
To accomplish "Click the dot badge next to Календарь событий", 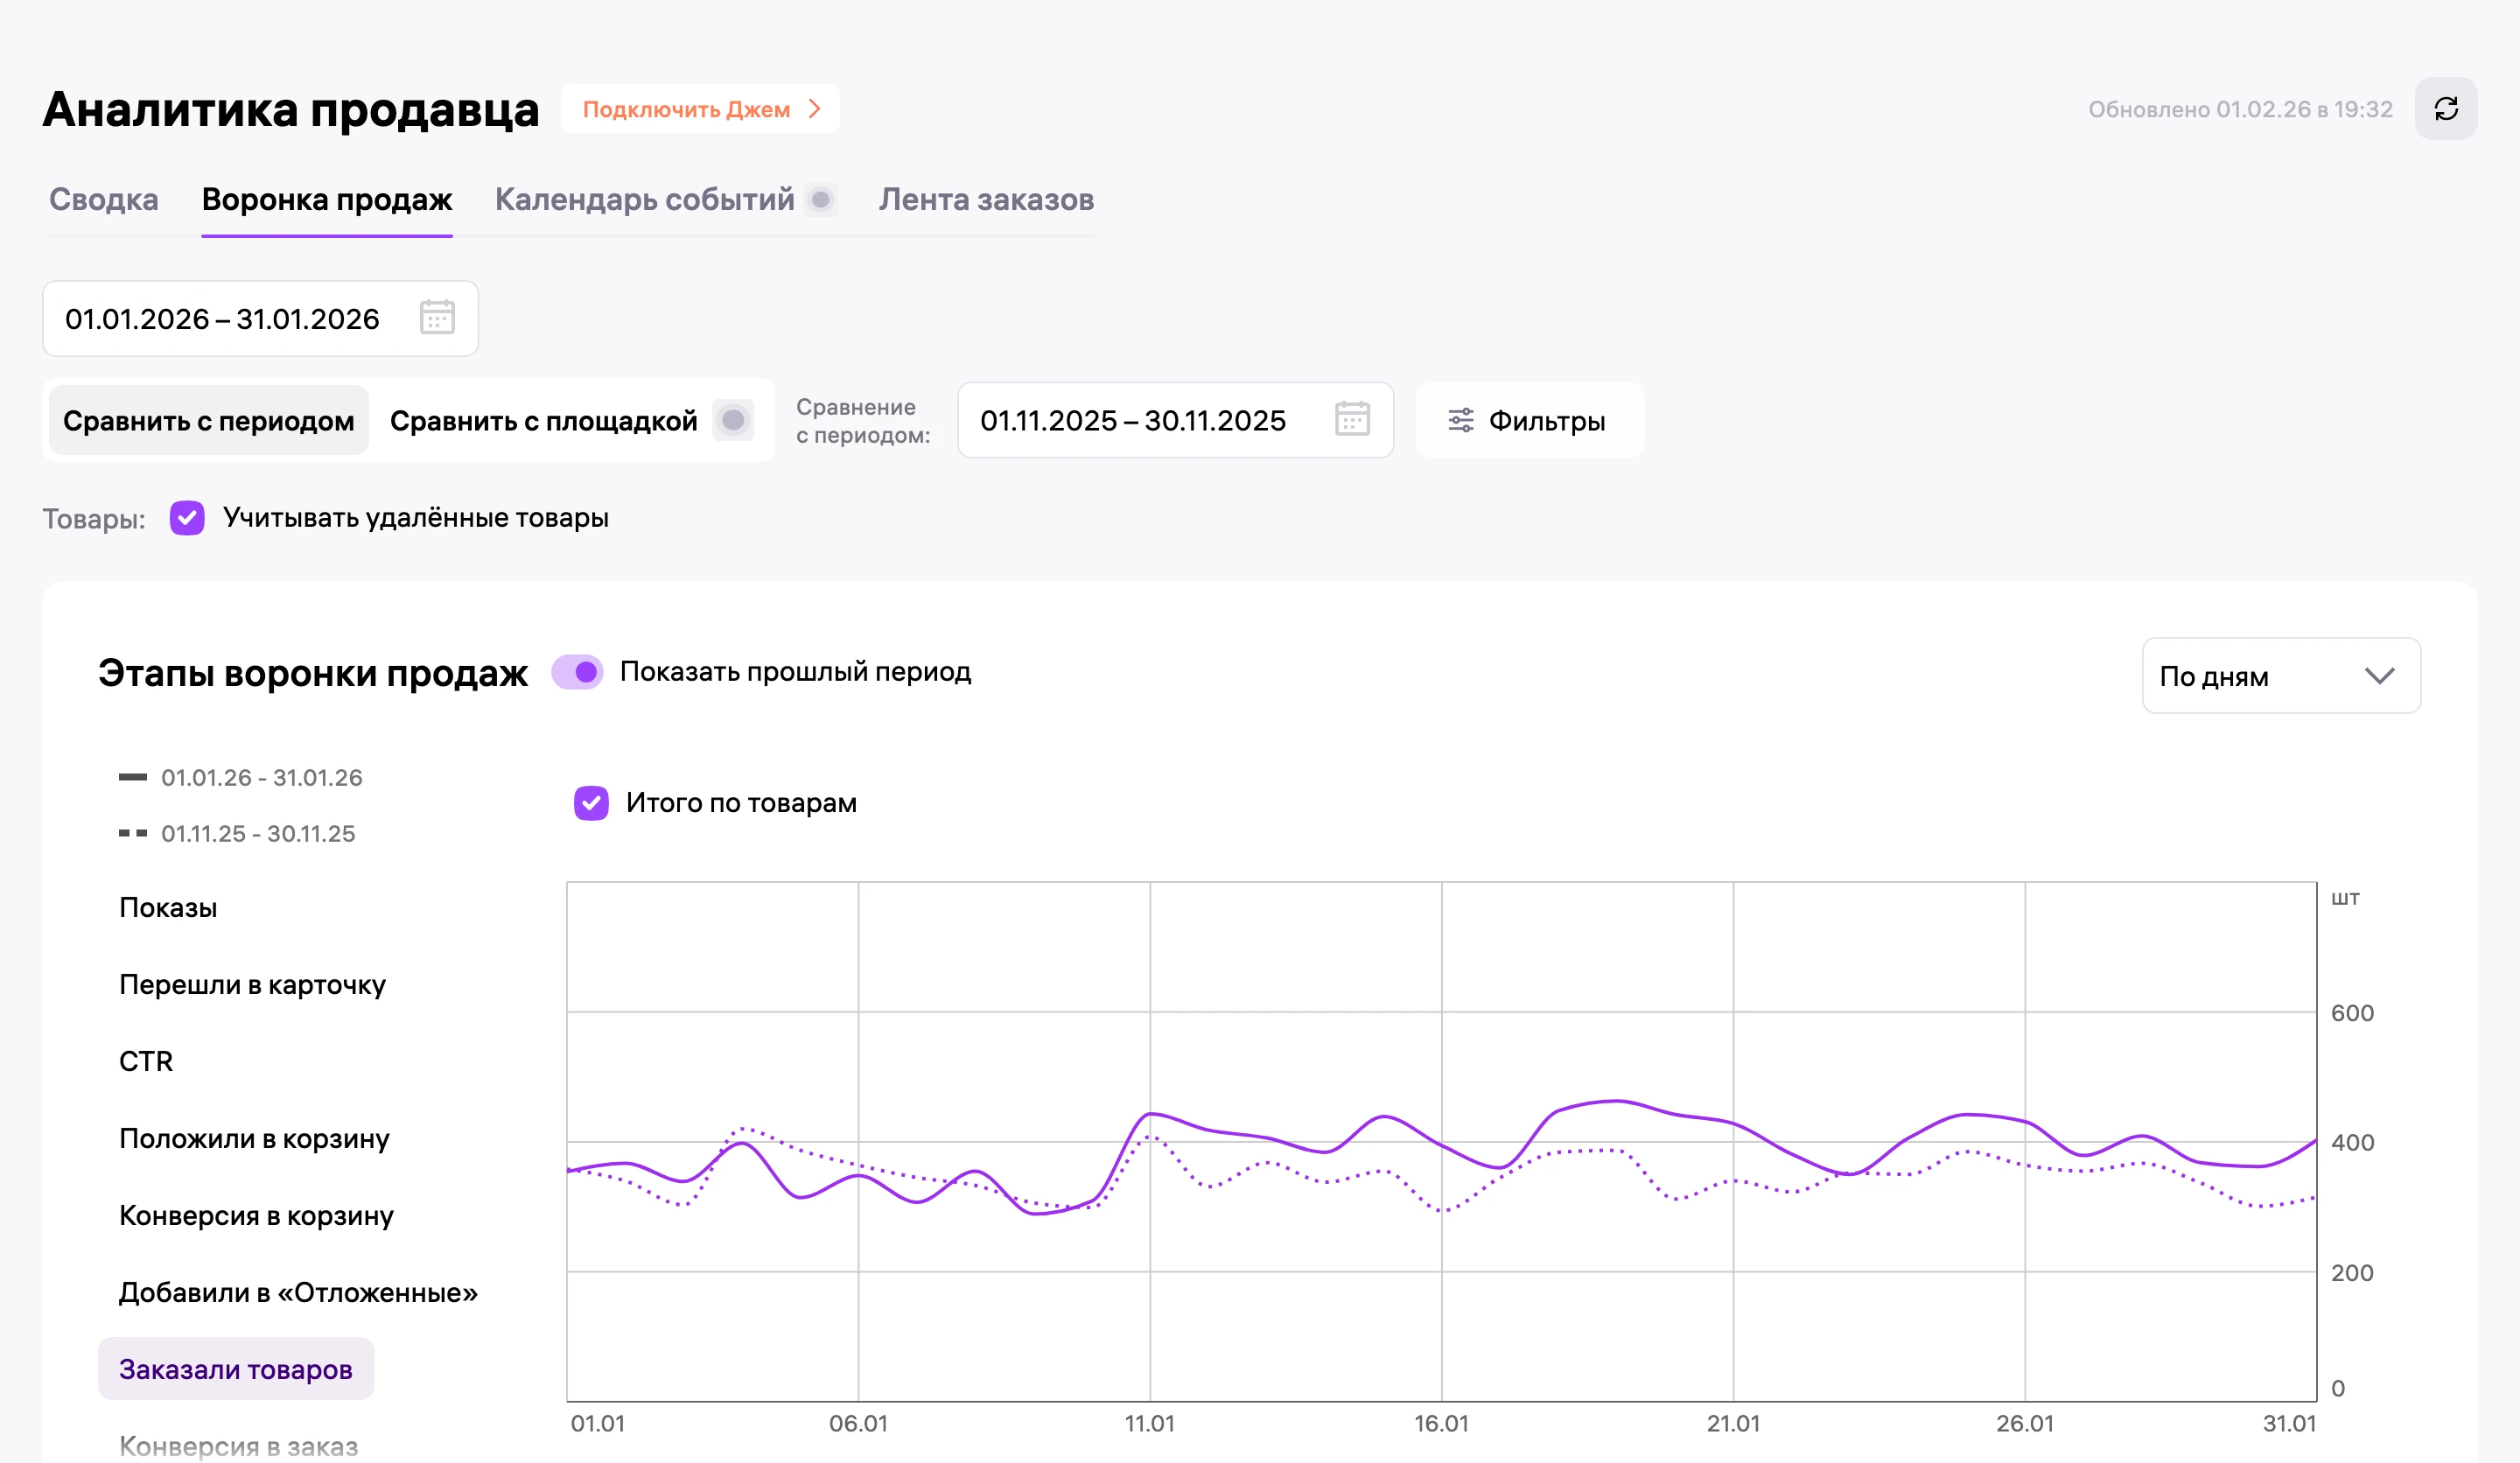I will coord(821,200).
